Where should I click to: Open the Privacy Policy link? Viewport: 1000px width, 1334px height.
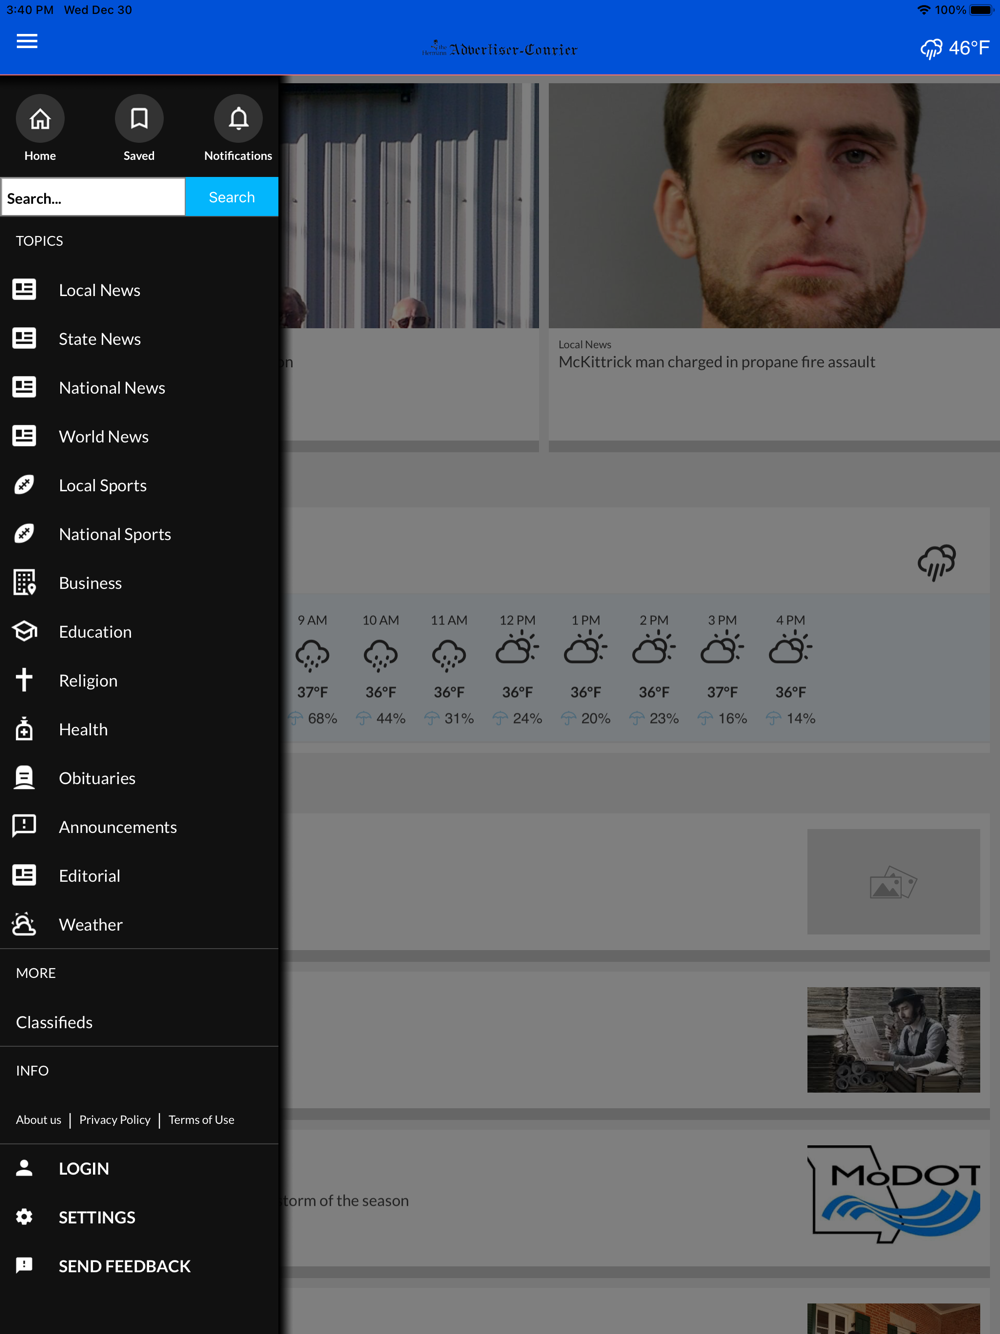coord(115,1120)
